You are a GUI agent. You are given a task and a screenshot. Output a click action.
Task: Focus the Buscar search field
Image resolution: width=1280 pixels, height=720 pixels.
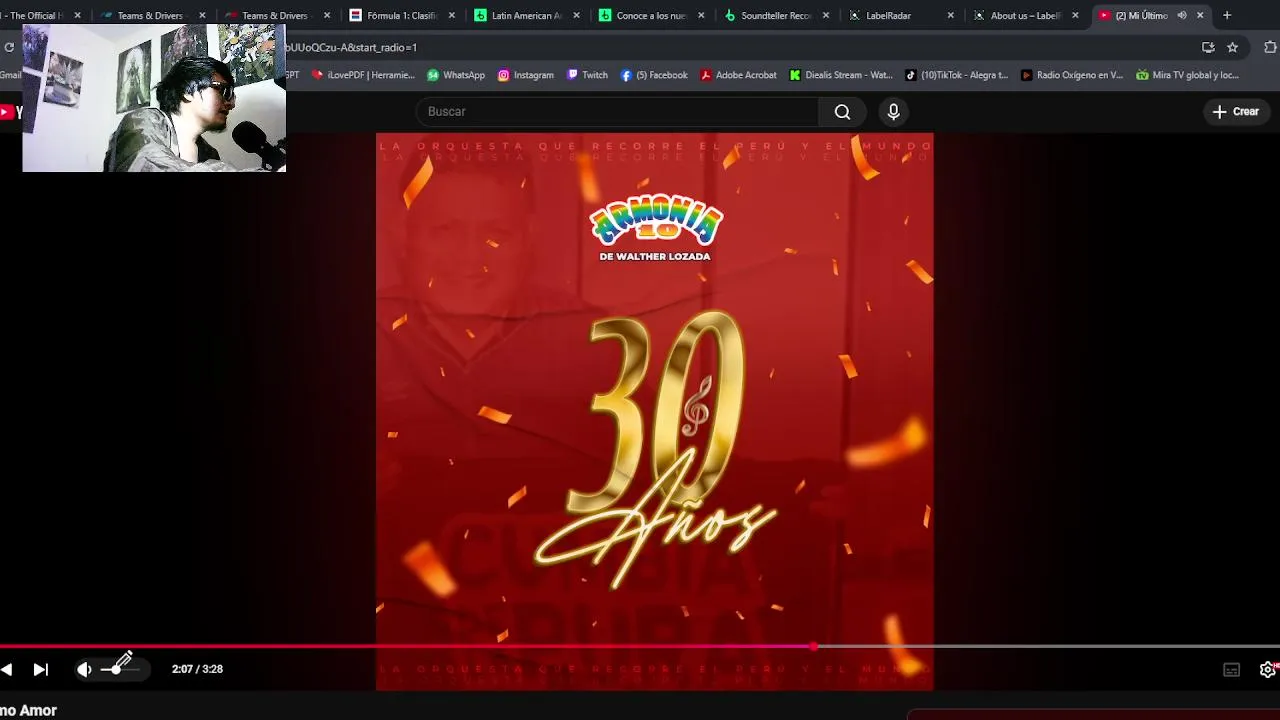617,112
